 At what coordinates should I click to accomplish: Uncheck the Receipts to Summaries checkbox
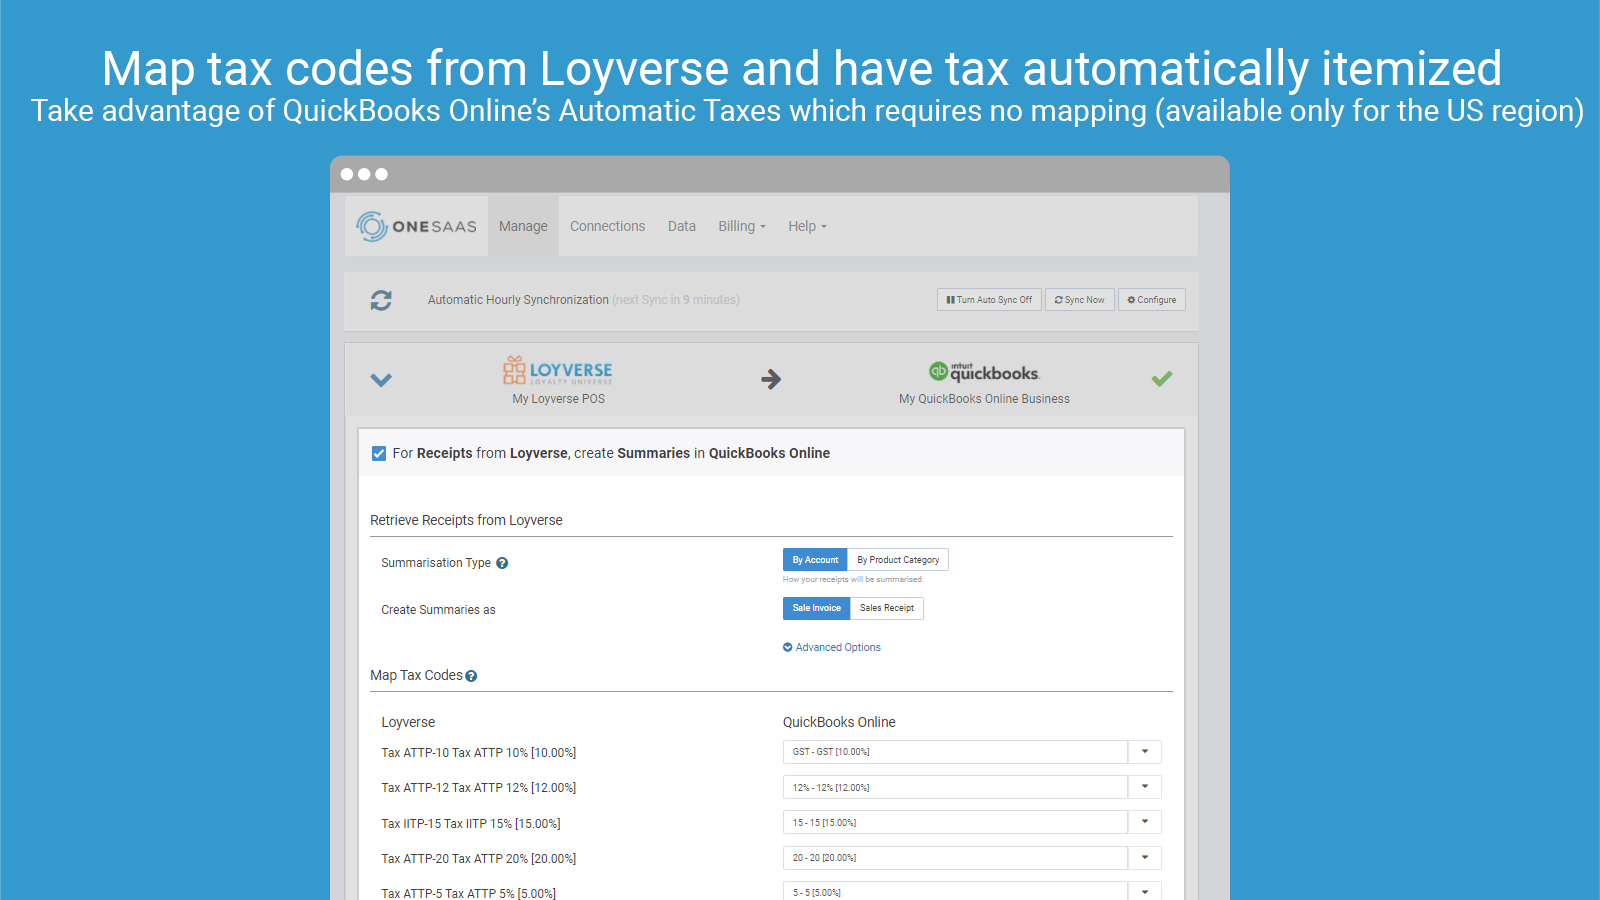tap(379, 453)
